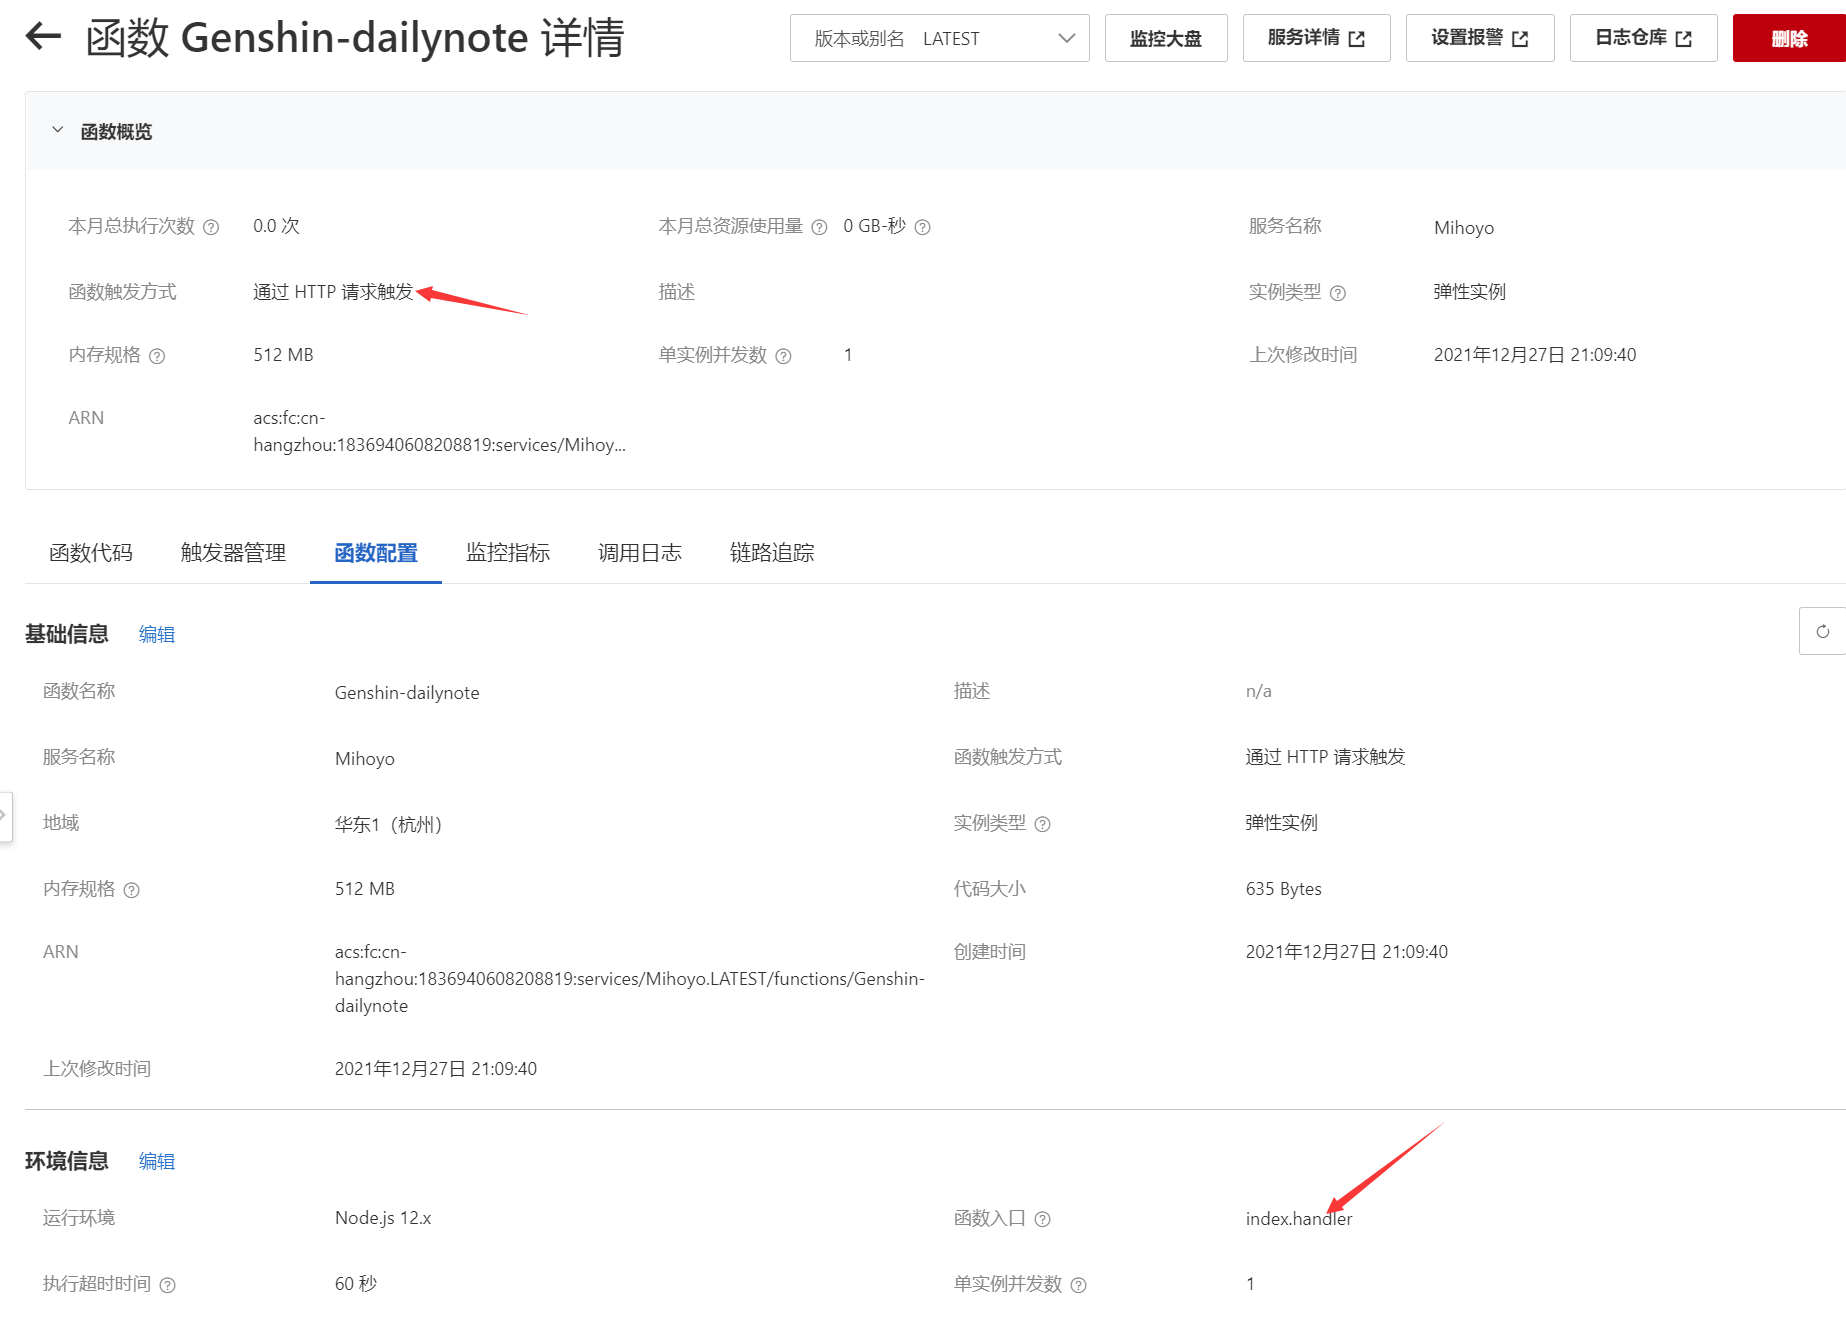Open the 调用日志 tab
Image resolution: width=1846 pixels, height=1326 pixels.
point(638,553)
